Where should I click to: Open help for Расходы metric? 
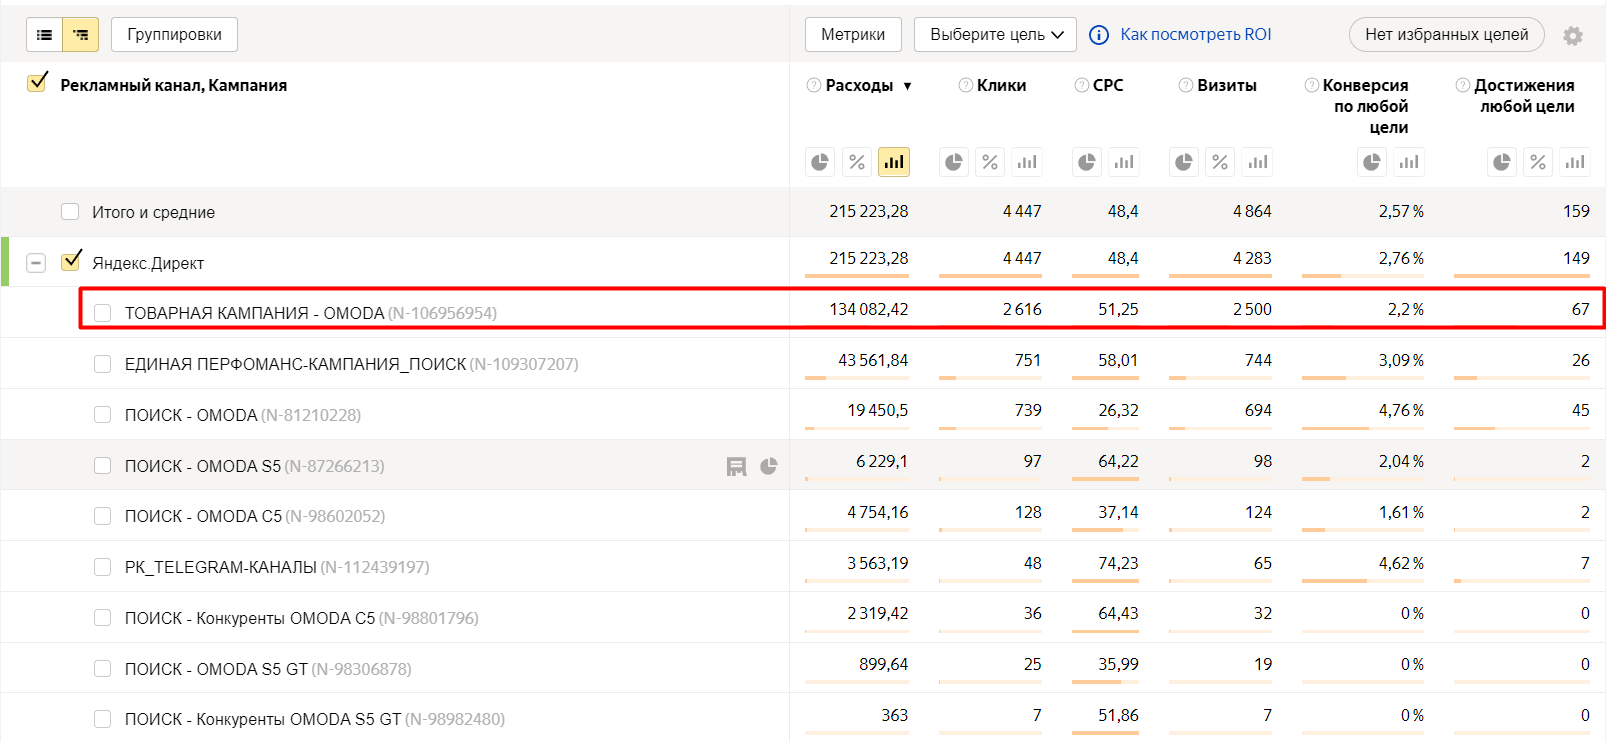[x=814, y=85]
